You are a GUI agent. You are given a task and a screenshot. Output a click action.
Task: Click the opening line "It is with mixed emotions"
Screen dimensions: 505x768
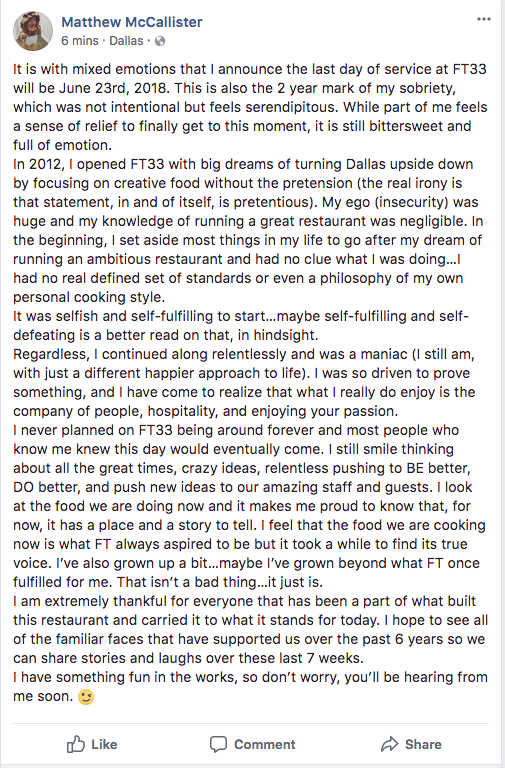click(x=250, y=69)
